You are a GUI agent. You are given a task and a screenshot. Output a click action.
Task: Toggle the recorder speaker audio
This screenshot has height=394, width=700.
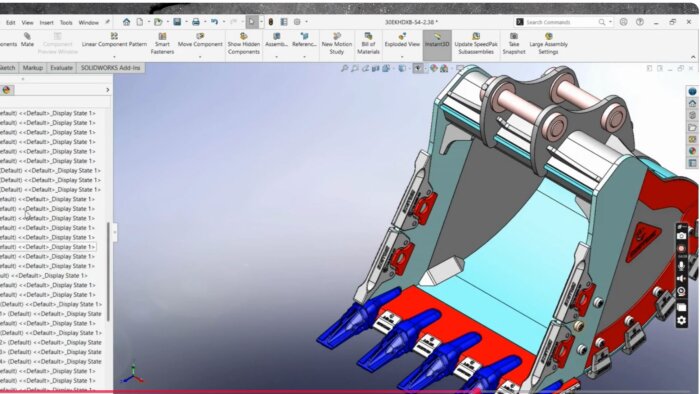[681, 279]
